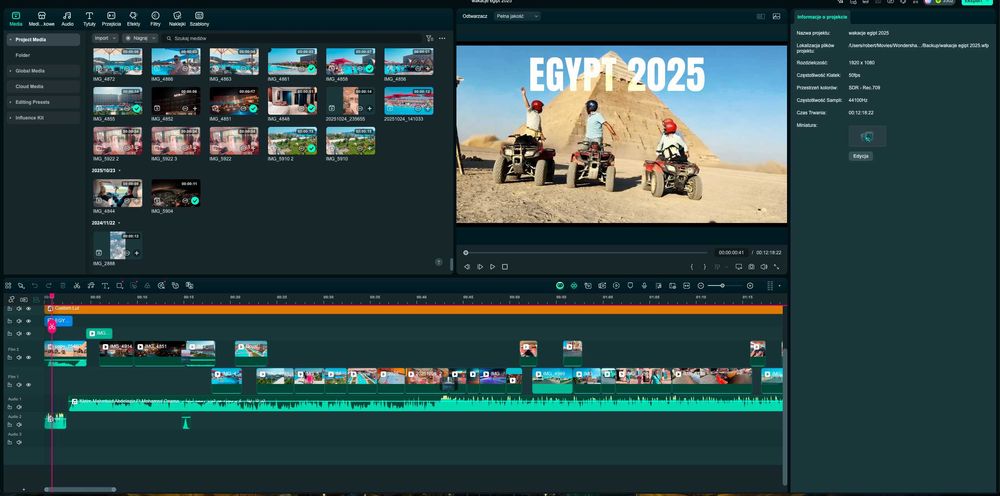
Task: Click the external monitor icon under preview
Action: (739, 266)
